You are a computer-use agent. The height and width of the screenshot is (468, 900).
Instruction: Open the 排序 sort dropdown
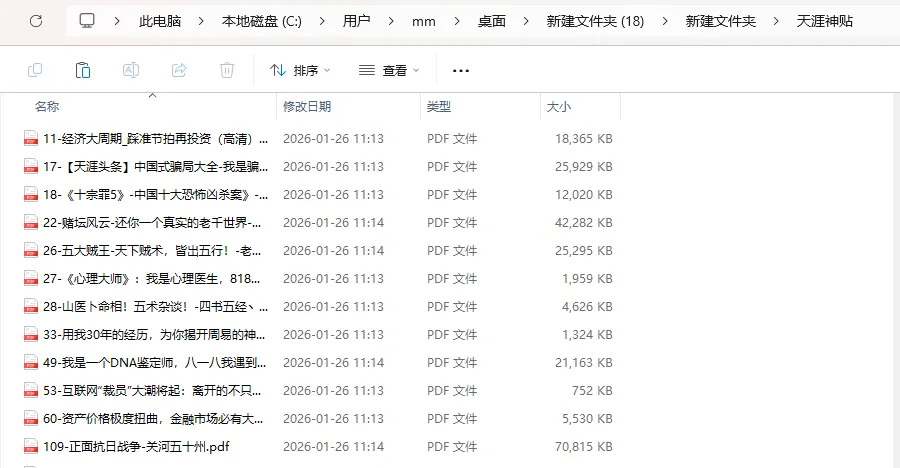point(300,70)
